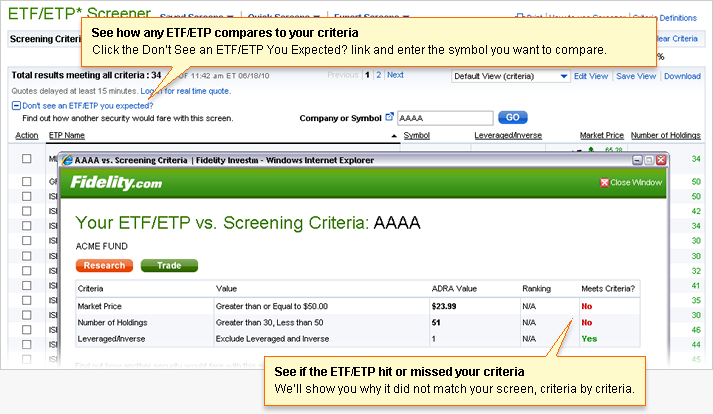
Task: Go to results page 2
Action: coord(378,75)
